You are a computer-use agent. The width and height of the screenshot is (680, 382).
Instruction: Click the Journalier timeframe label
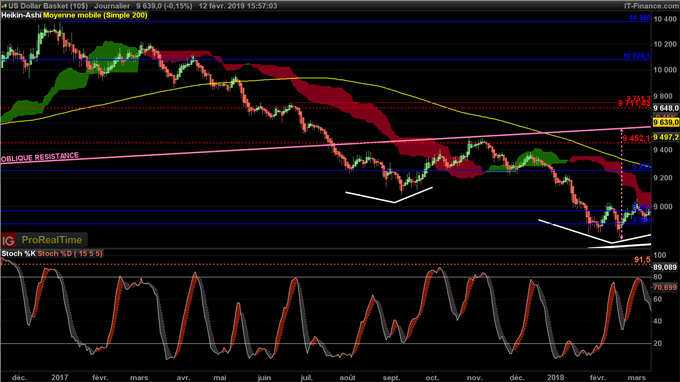coord(112,6)
